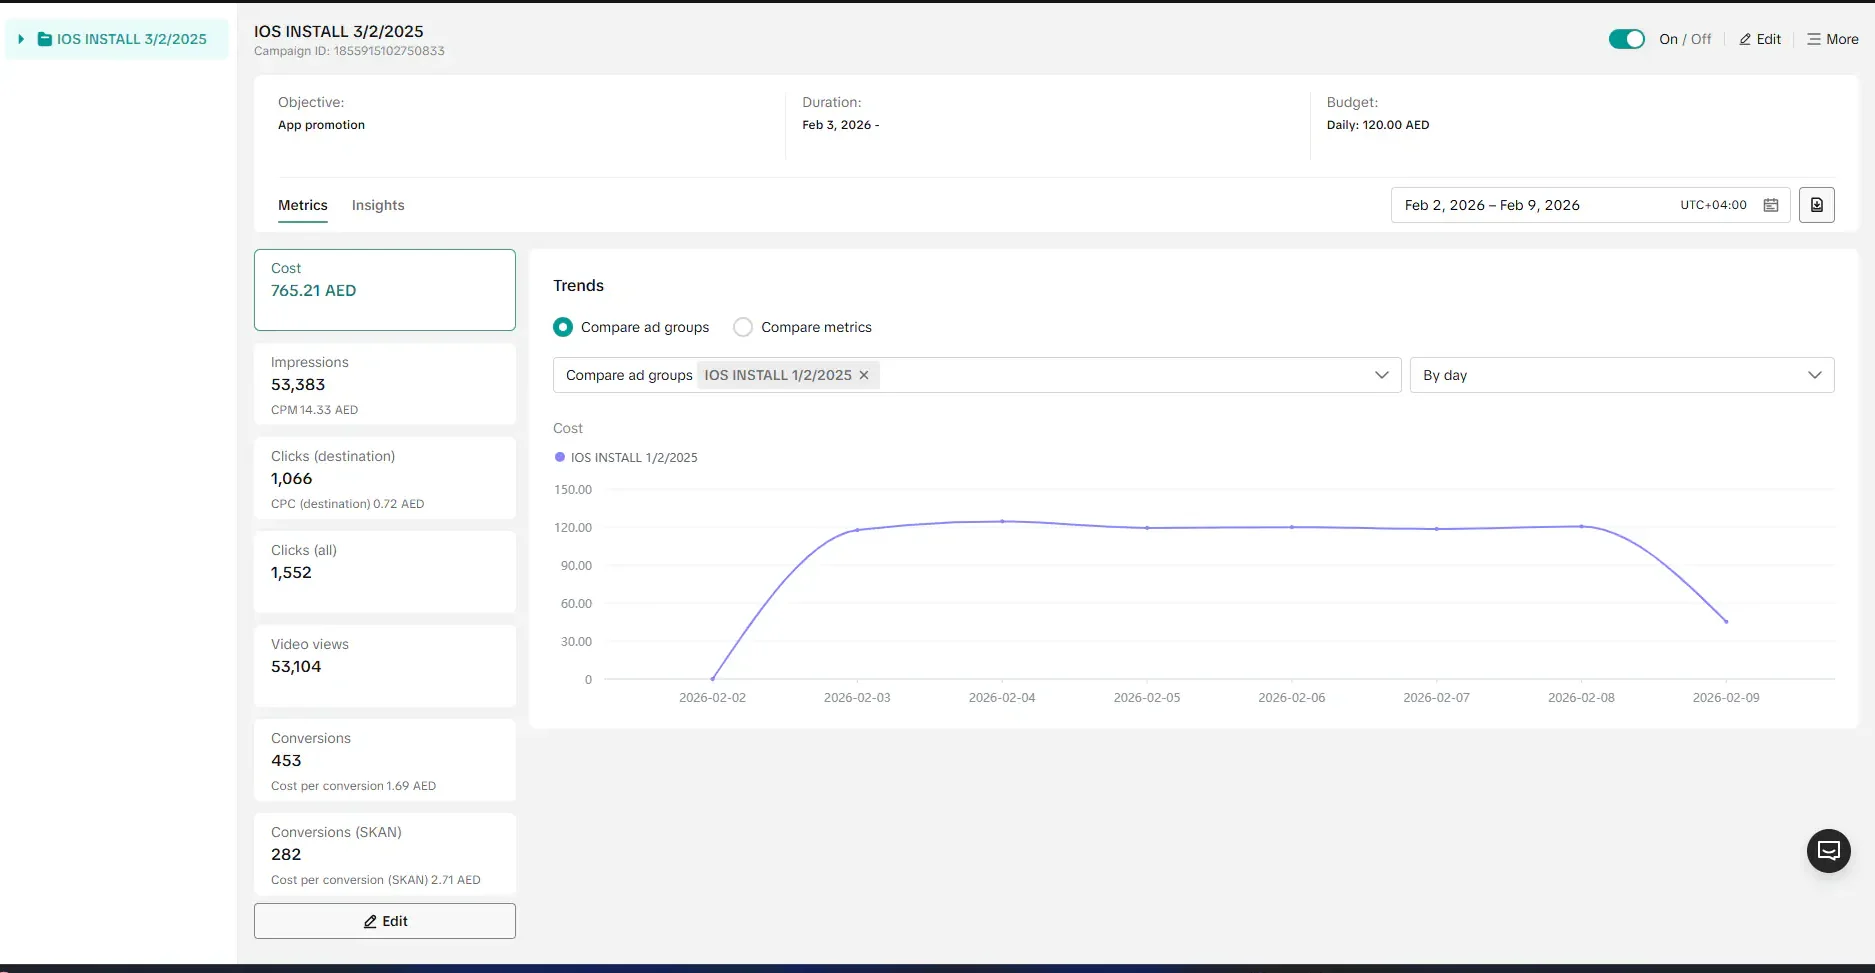The height and width of the screenshot is (973, 1875).
Task: Select the Compare metrics radio button
Action: pyautogui.click(x=743, y=327)
